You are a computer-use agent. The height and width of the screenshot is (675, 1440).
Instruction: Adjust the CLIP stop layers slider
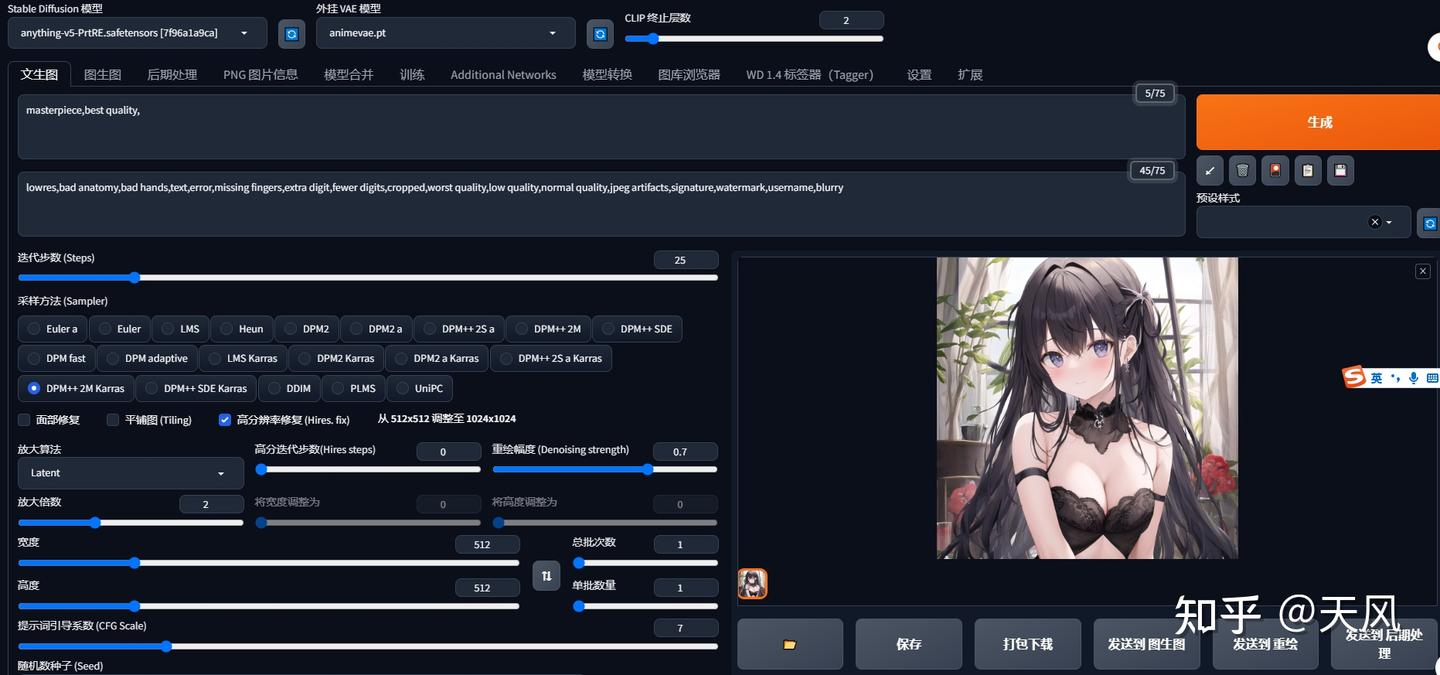coord(754,39)
